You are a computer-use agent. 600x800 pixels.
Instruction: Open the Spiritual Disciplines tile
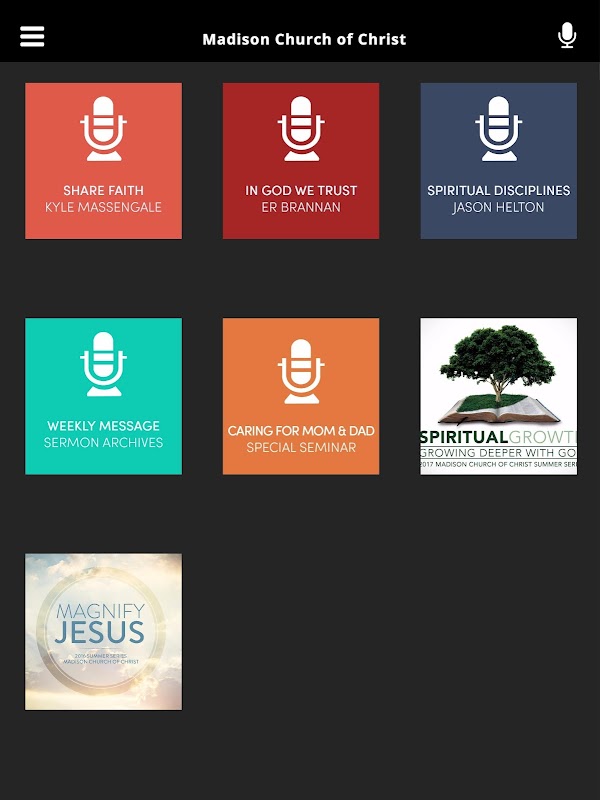pyautogui.click(x=498, y=161)
